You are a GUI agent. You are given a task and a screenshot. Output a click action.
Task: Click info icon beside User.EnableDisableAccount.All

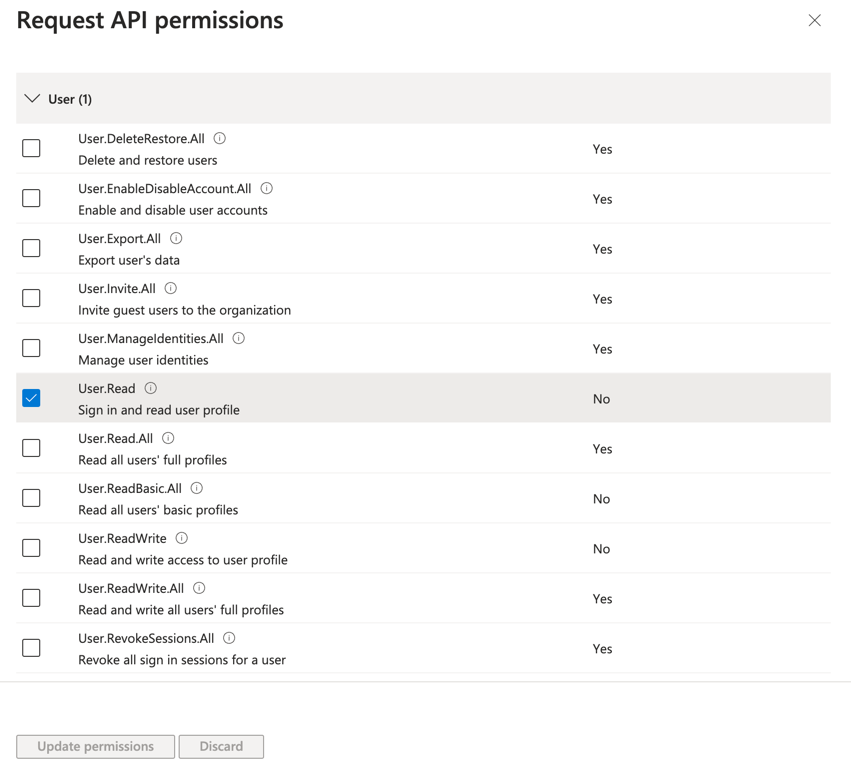point(267,189)
